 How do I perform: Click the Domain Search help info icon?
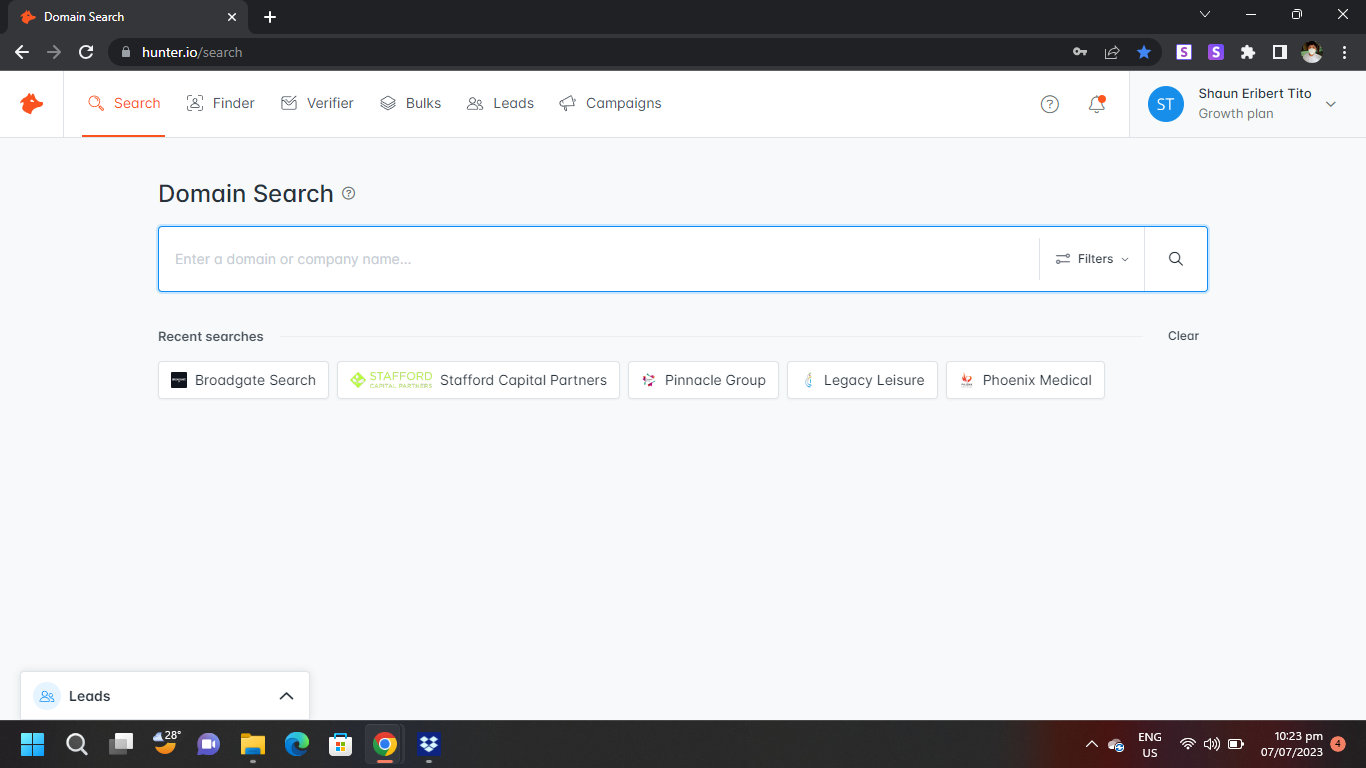pos(348,193)
